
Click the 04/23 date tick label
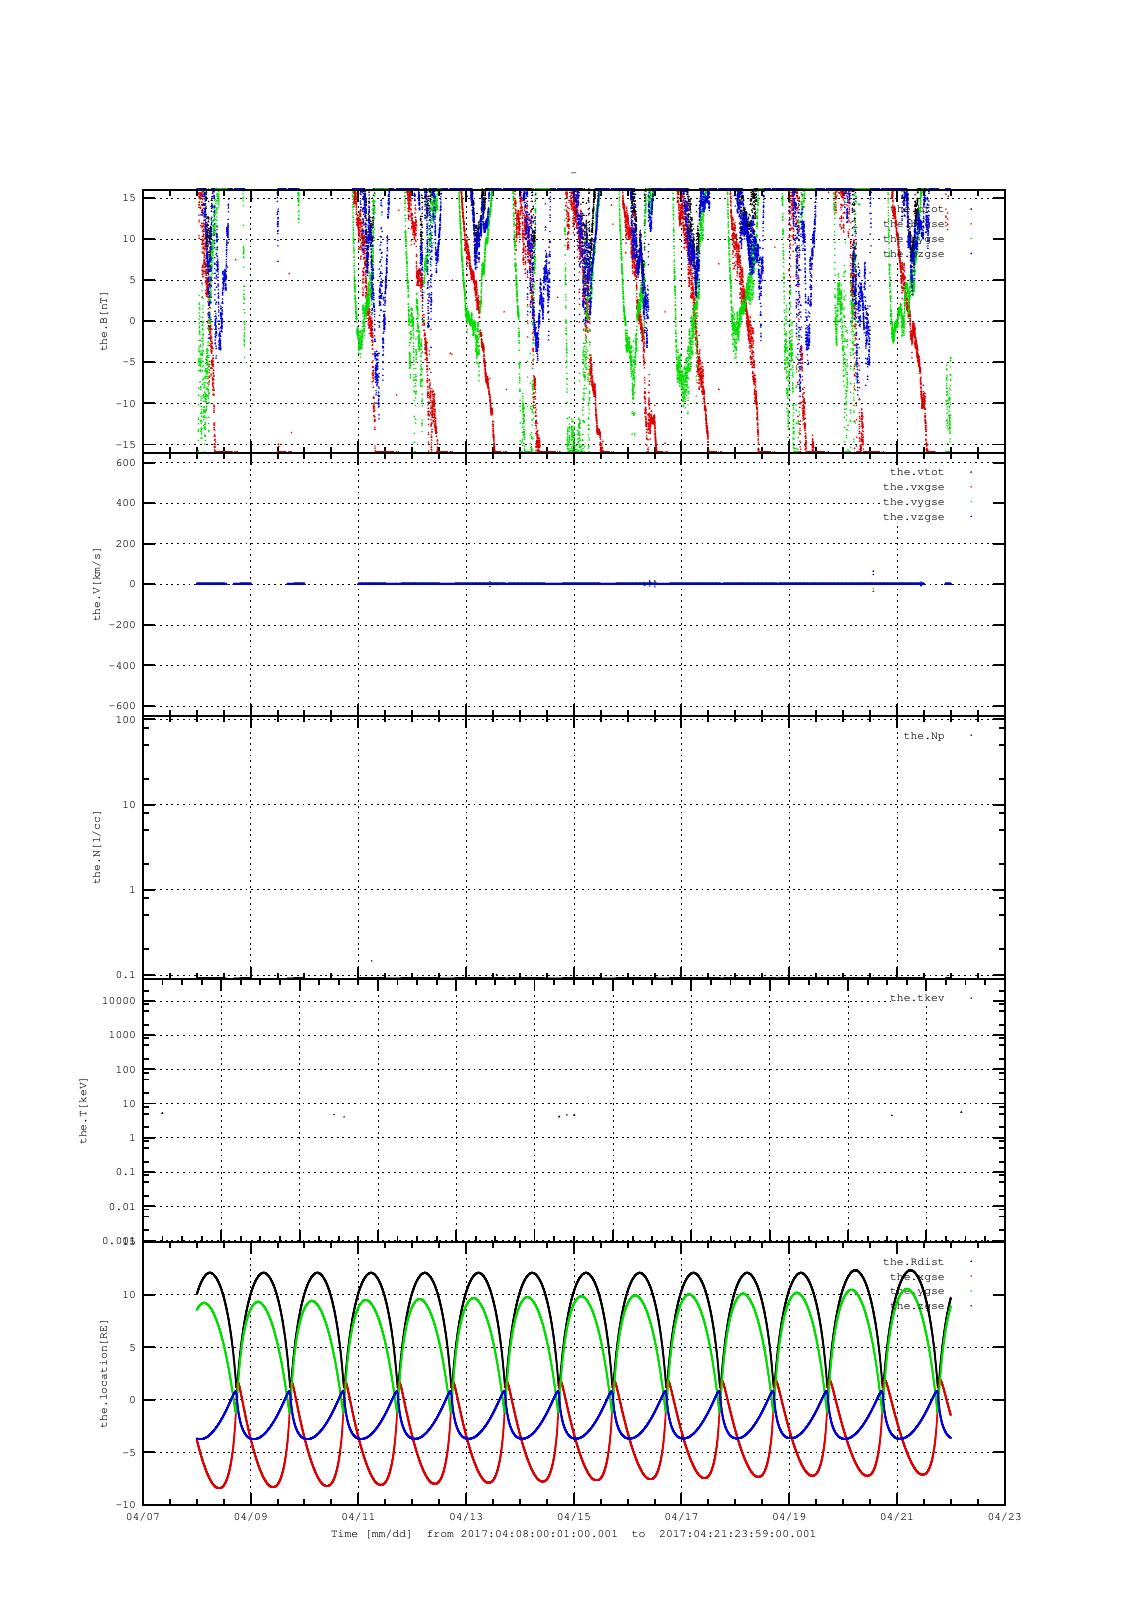[x=1005, y=1517]
